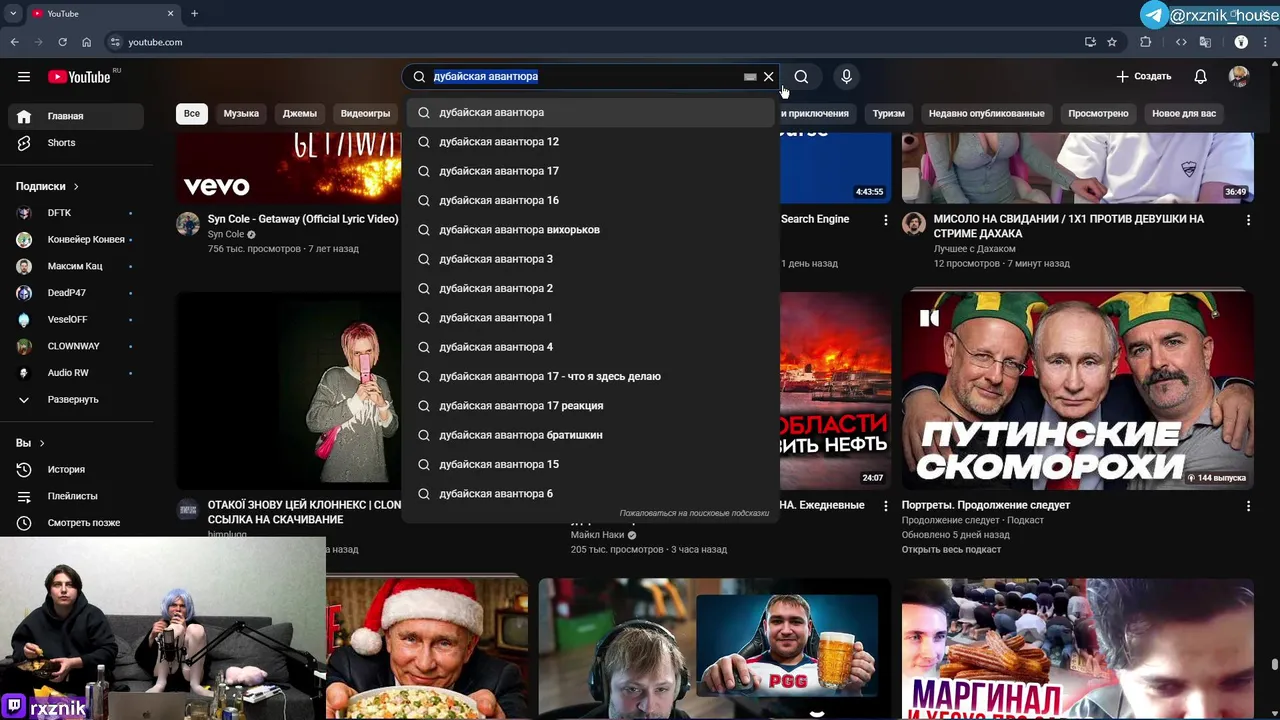Open Конвейер Конвея subscription
Image resolution: width=1280 pixels, height=720 pixels.
[76, 240]
